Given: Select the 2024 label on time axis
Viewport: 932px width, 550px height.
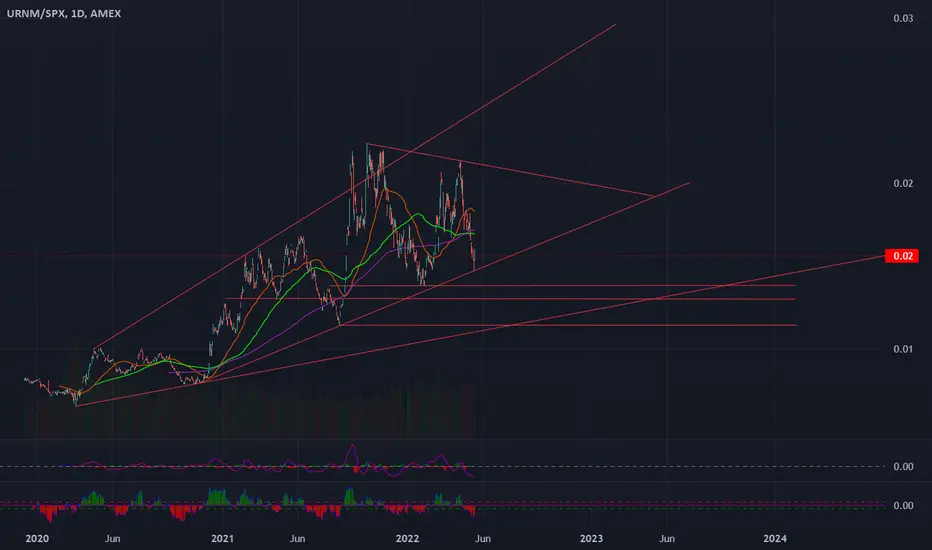Looking at the screenshot, I should click(774, 538).
